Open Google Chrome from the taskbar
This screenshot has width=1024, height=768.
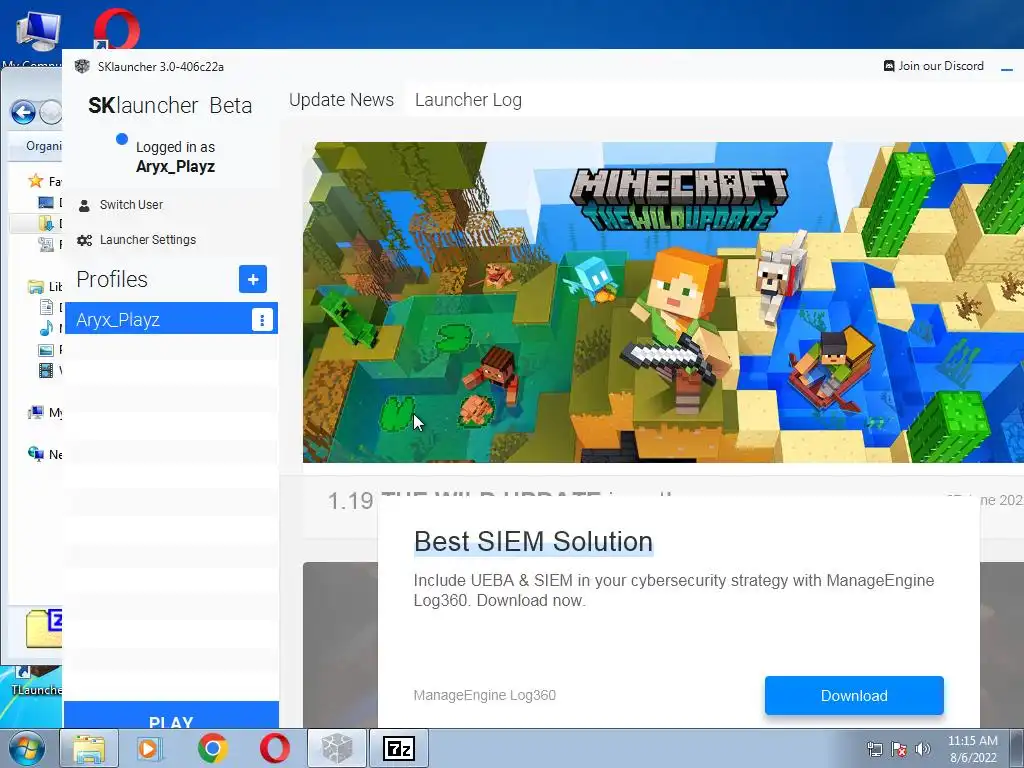pyautogui.click(x=213, y=748)
